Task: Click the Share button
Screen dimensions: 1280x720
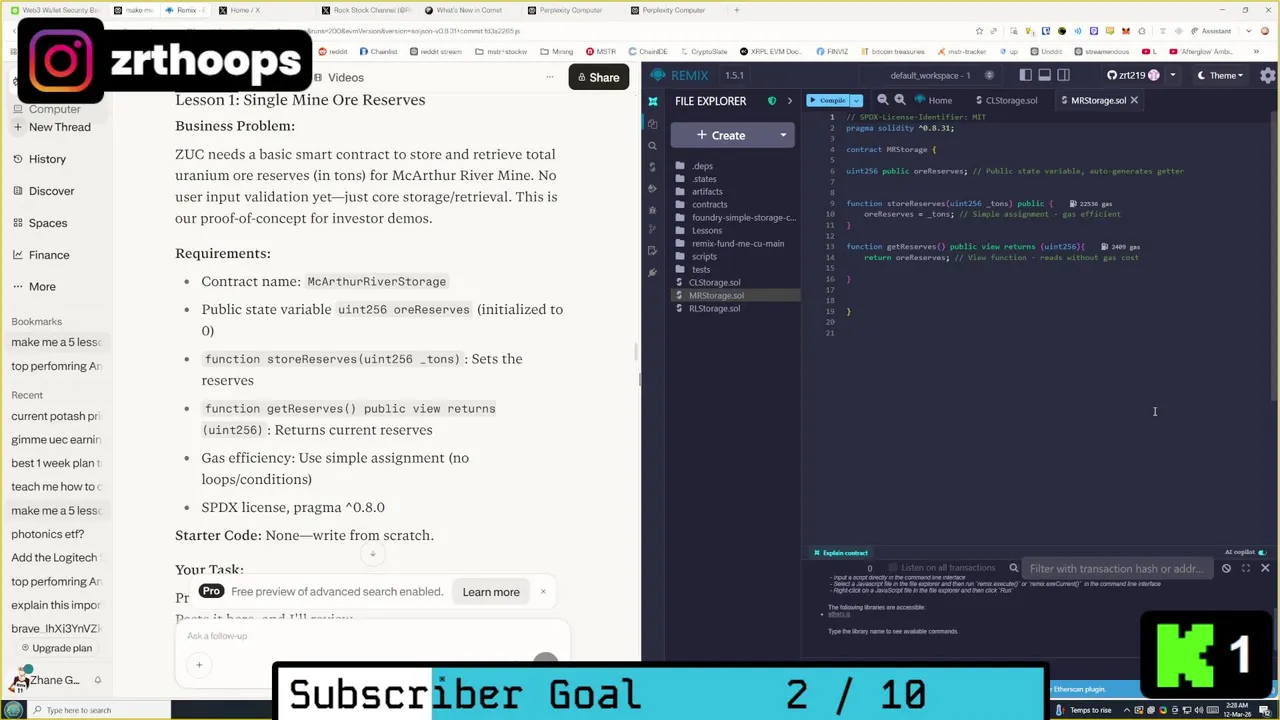Action: click(x=599, y=77)
